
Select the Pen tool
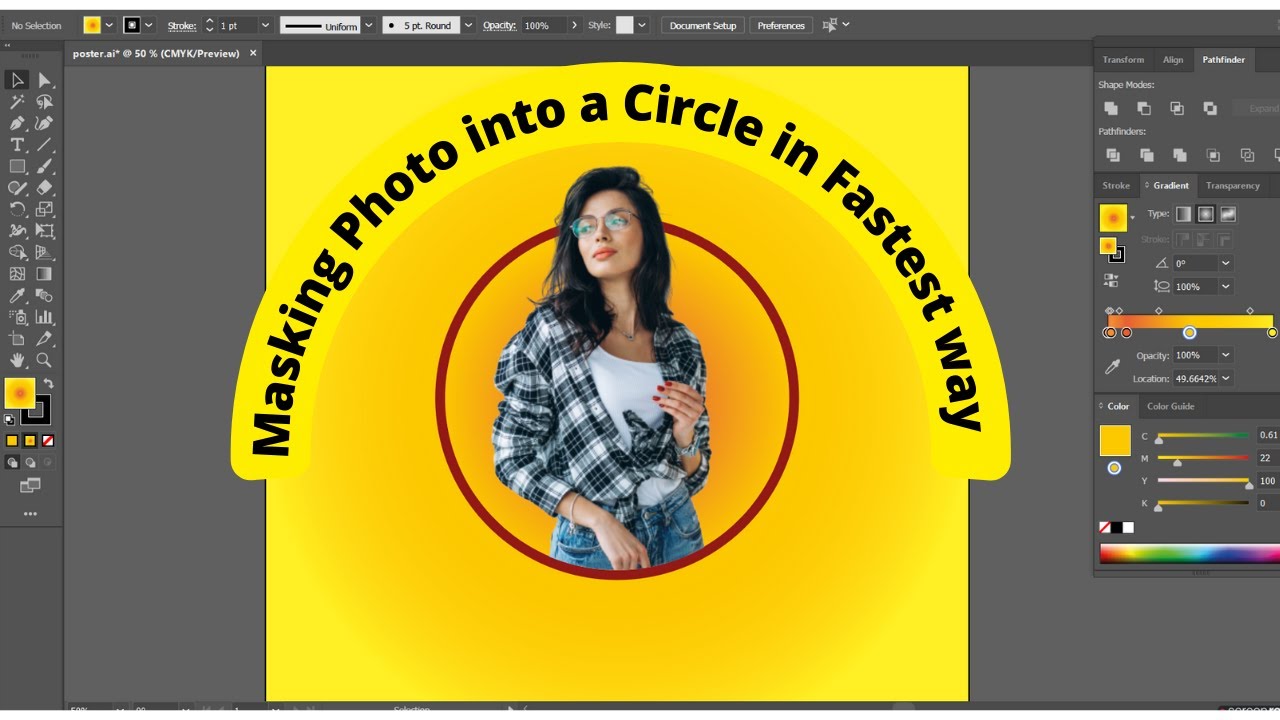[17, 123]
